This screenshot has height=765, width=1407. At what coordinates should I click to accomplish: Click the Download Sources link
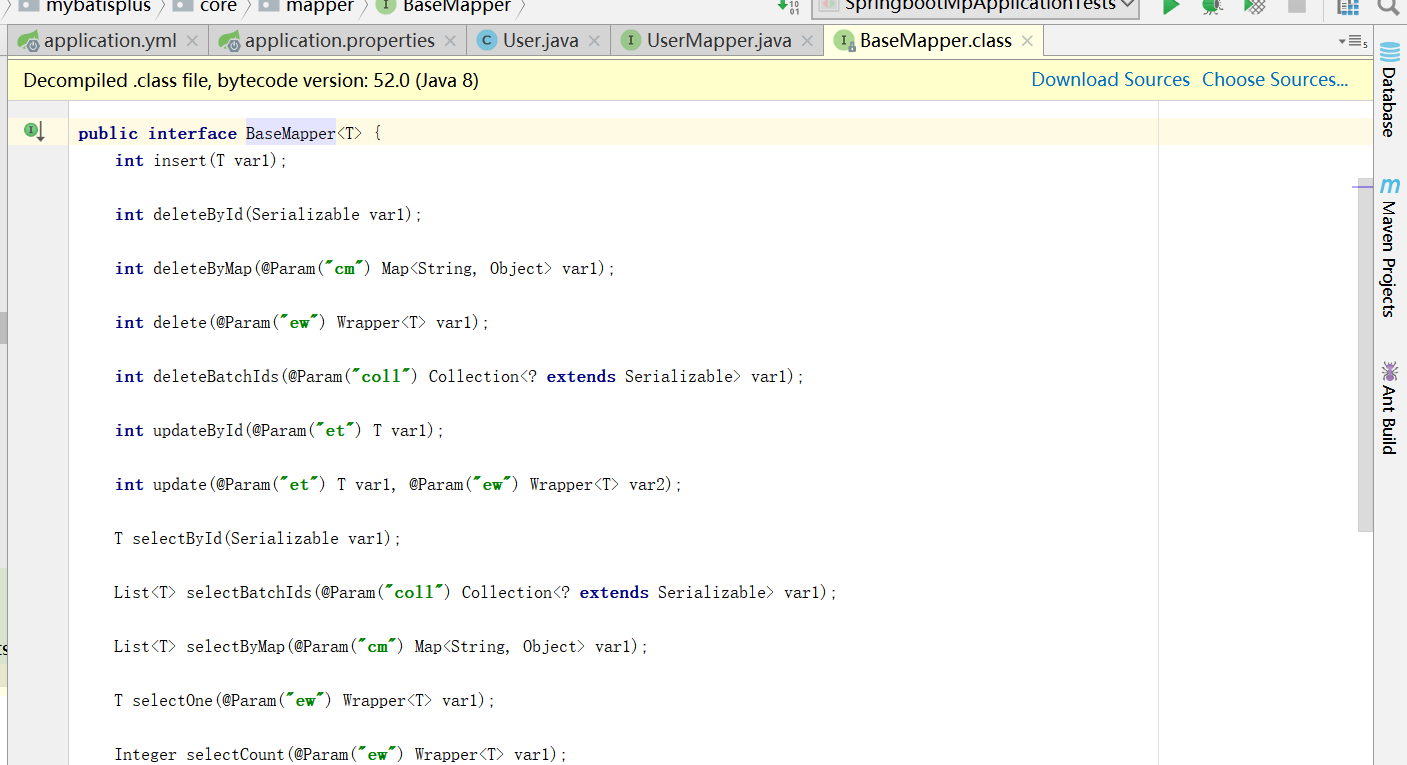[x=1110, y=80]
